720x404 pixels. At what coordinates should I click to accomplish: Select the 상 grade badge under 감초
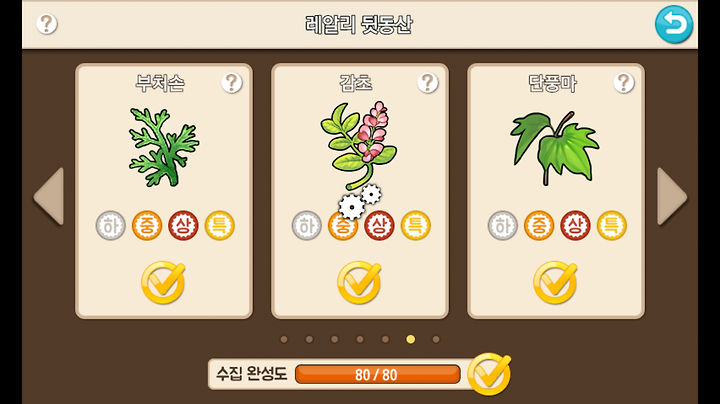pyautogui.click(x=379, y=225)
